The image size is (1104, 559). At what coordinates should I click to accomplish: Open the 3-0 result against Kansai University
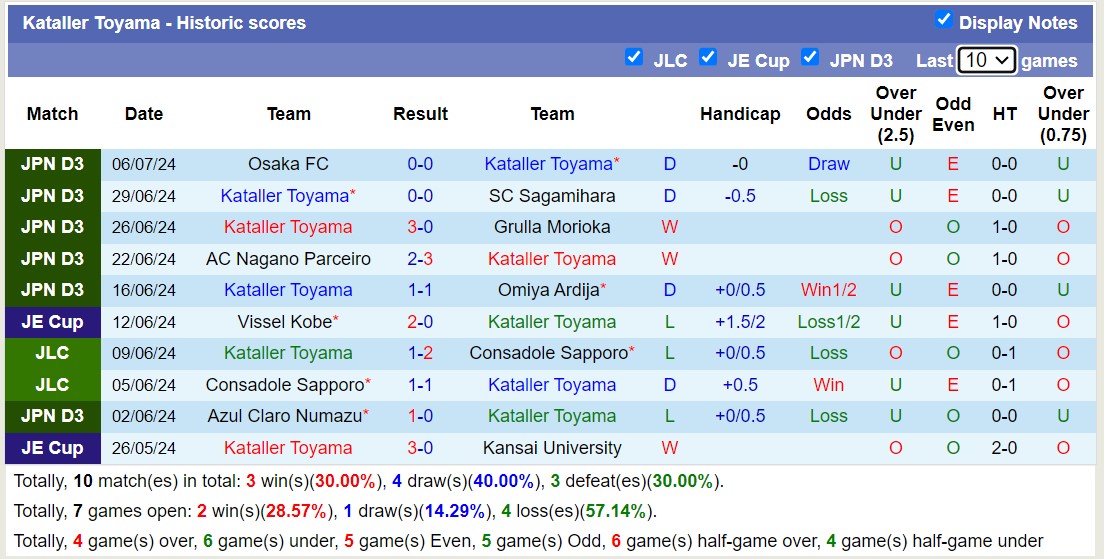click(x=420, y=448)
